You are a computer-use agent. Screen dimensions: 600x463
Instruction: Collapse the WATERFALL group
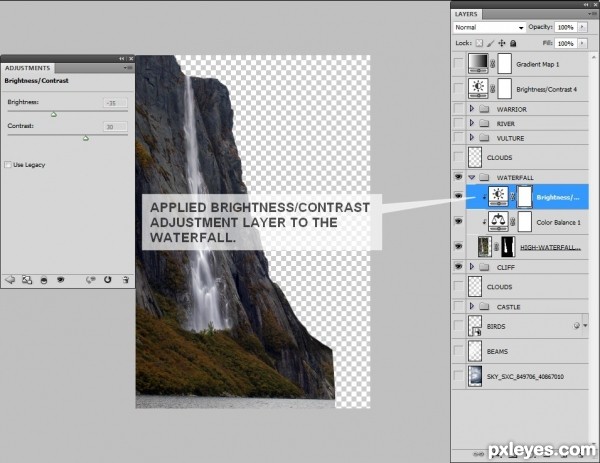click(x=472, y=177)
